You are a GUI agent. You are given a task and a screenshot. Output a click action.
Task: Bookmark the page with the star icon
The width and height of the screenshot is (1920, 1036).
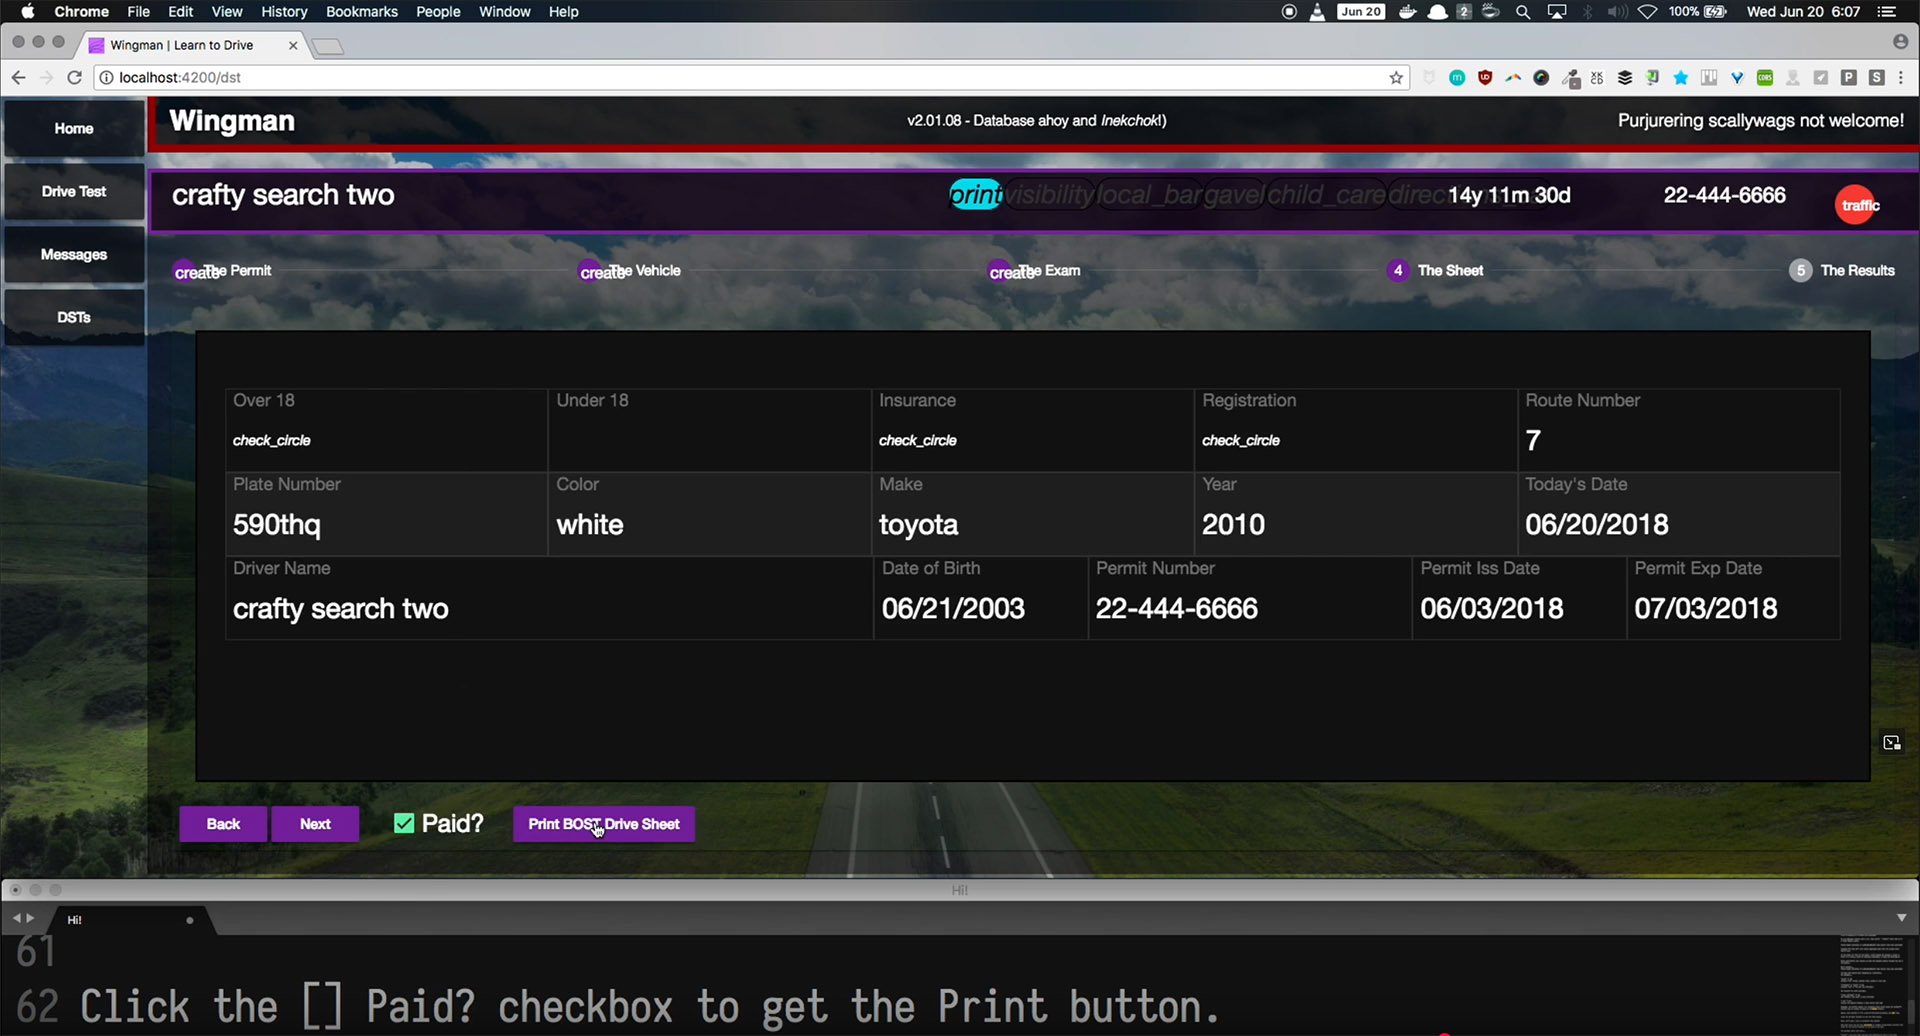1396,78
